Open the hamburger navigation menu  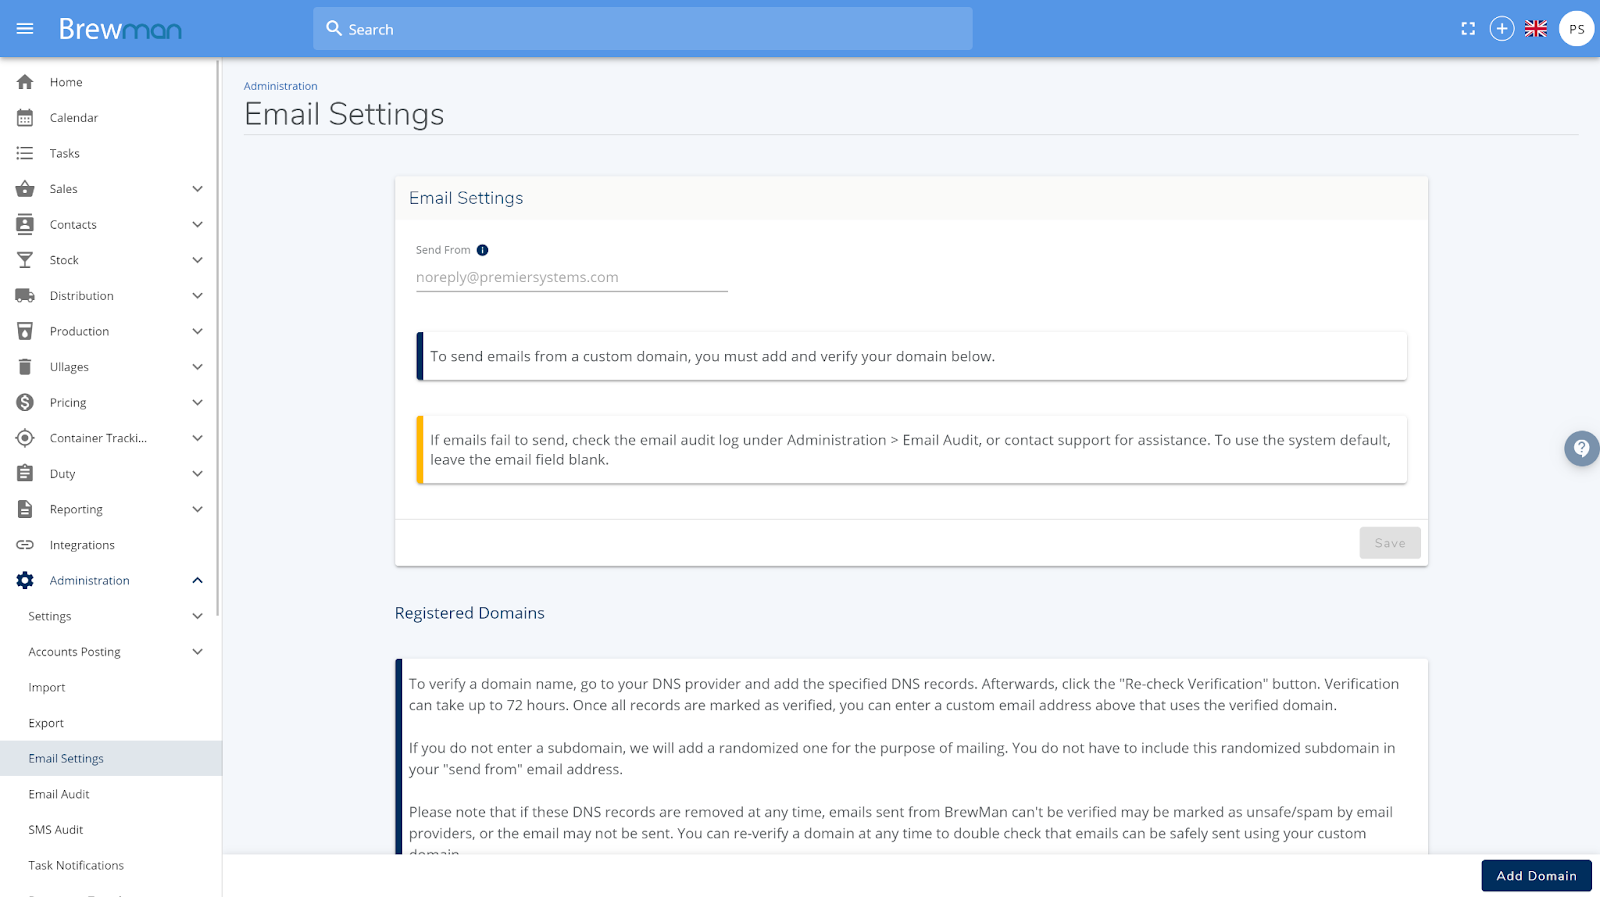pyautogui.click(x=25, y=29)
